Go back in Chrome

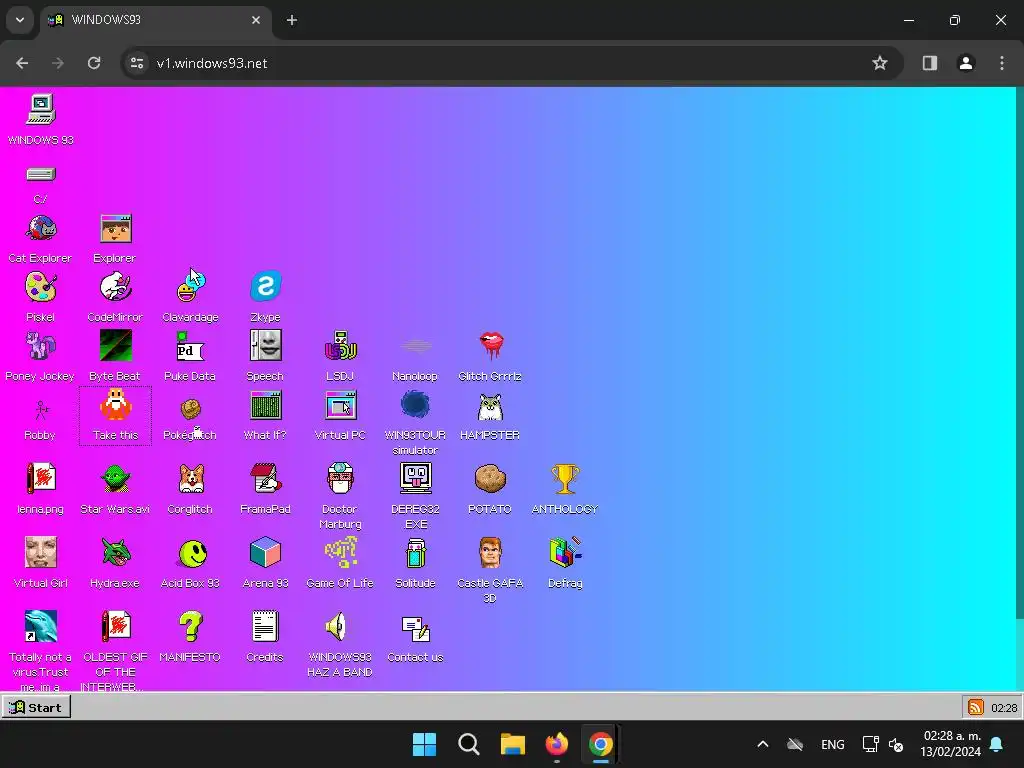pyautogui.click(x=22, y=63)
